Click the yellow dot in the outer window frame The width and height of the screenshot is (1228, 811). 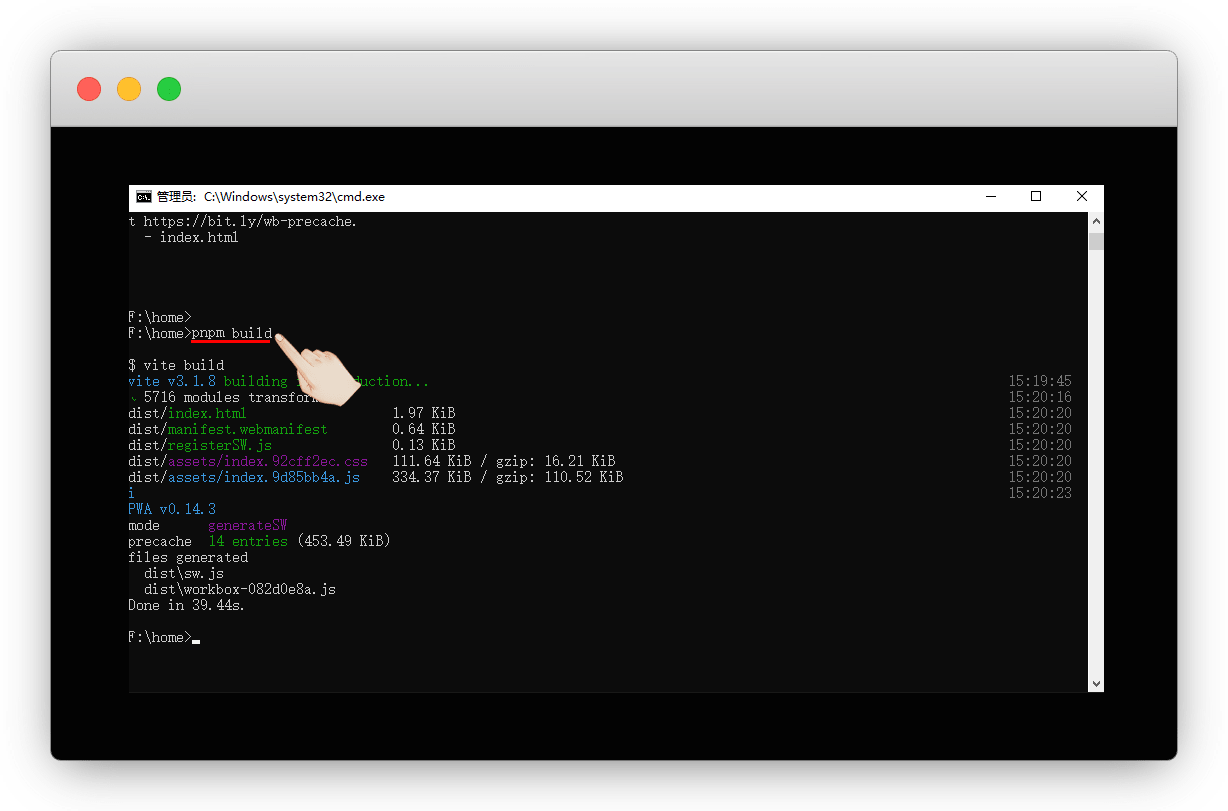click(x=129, y=89)
